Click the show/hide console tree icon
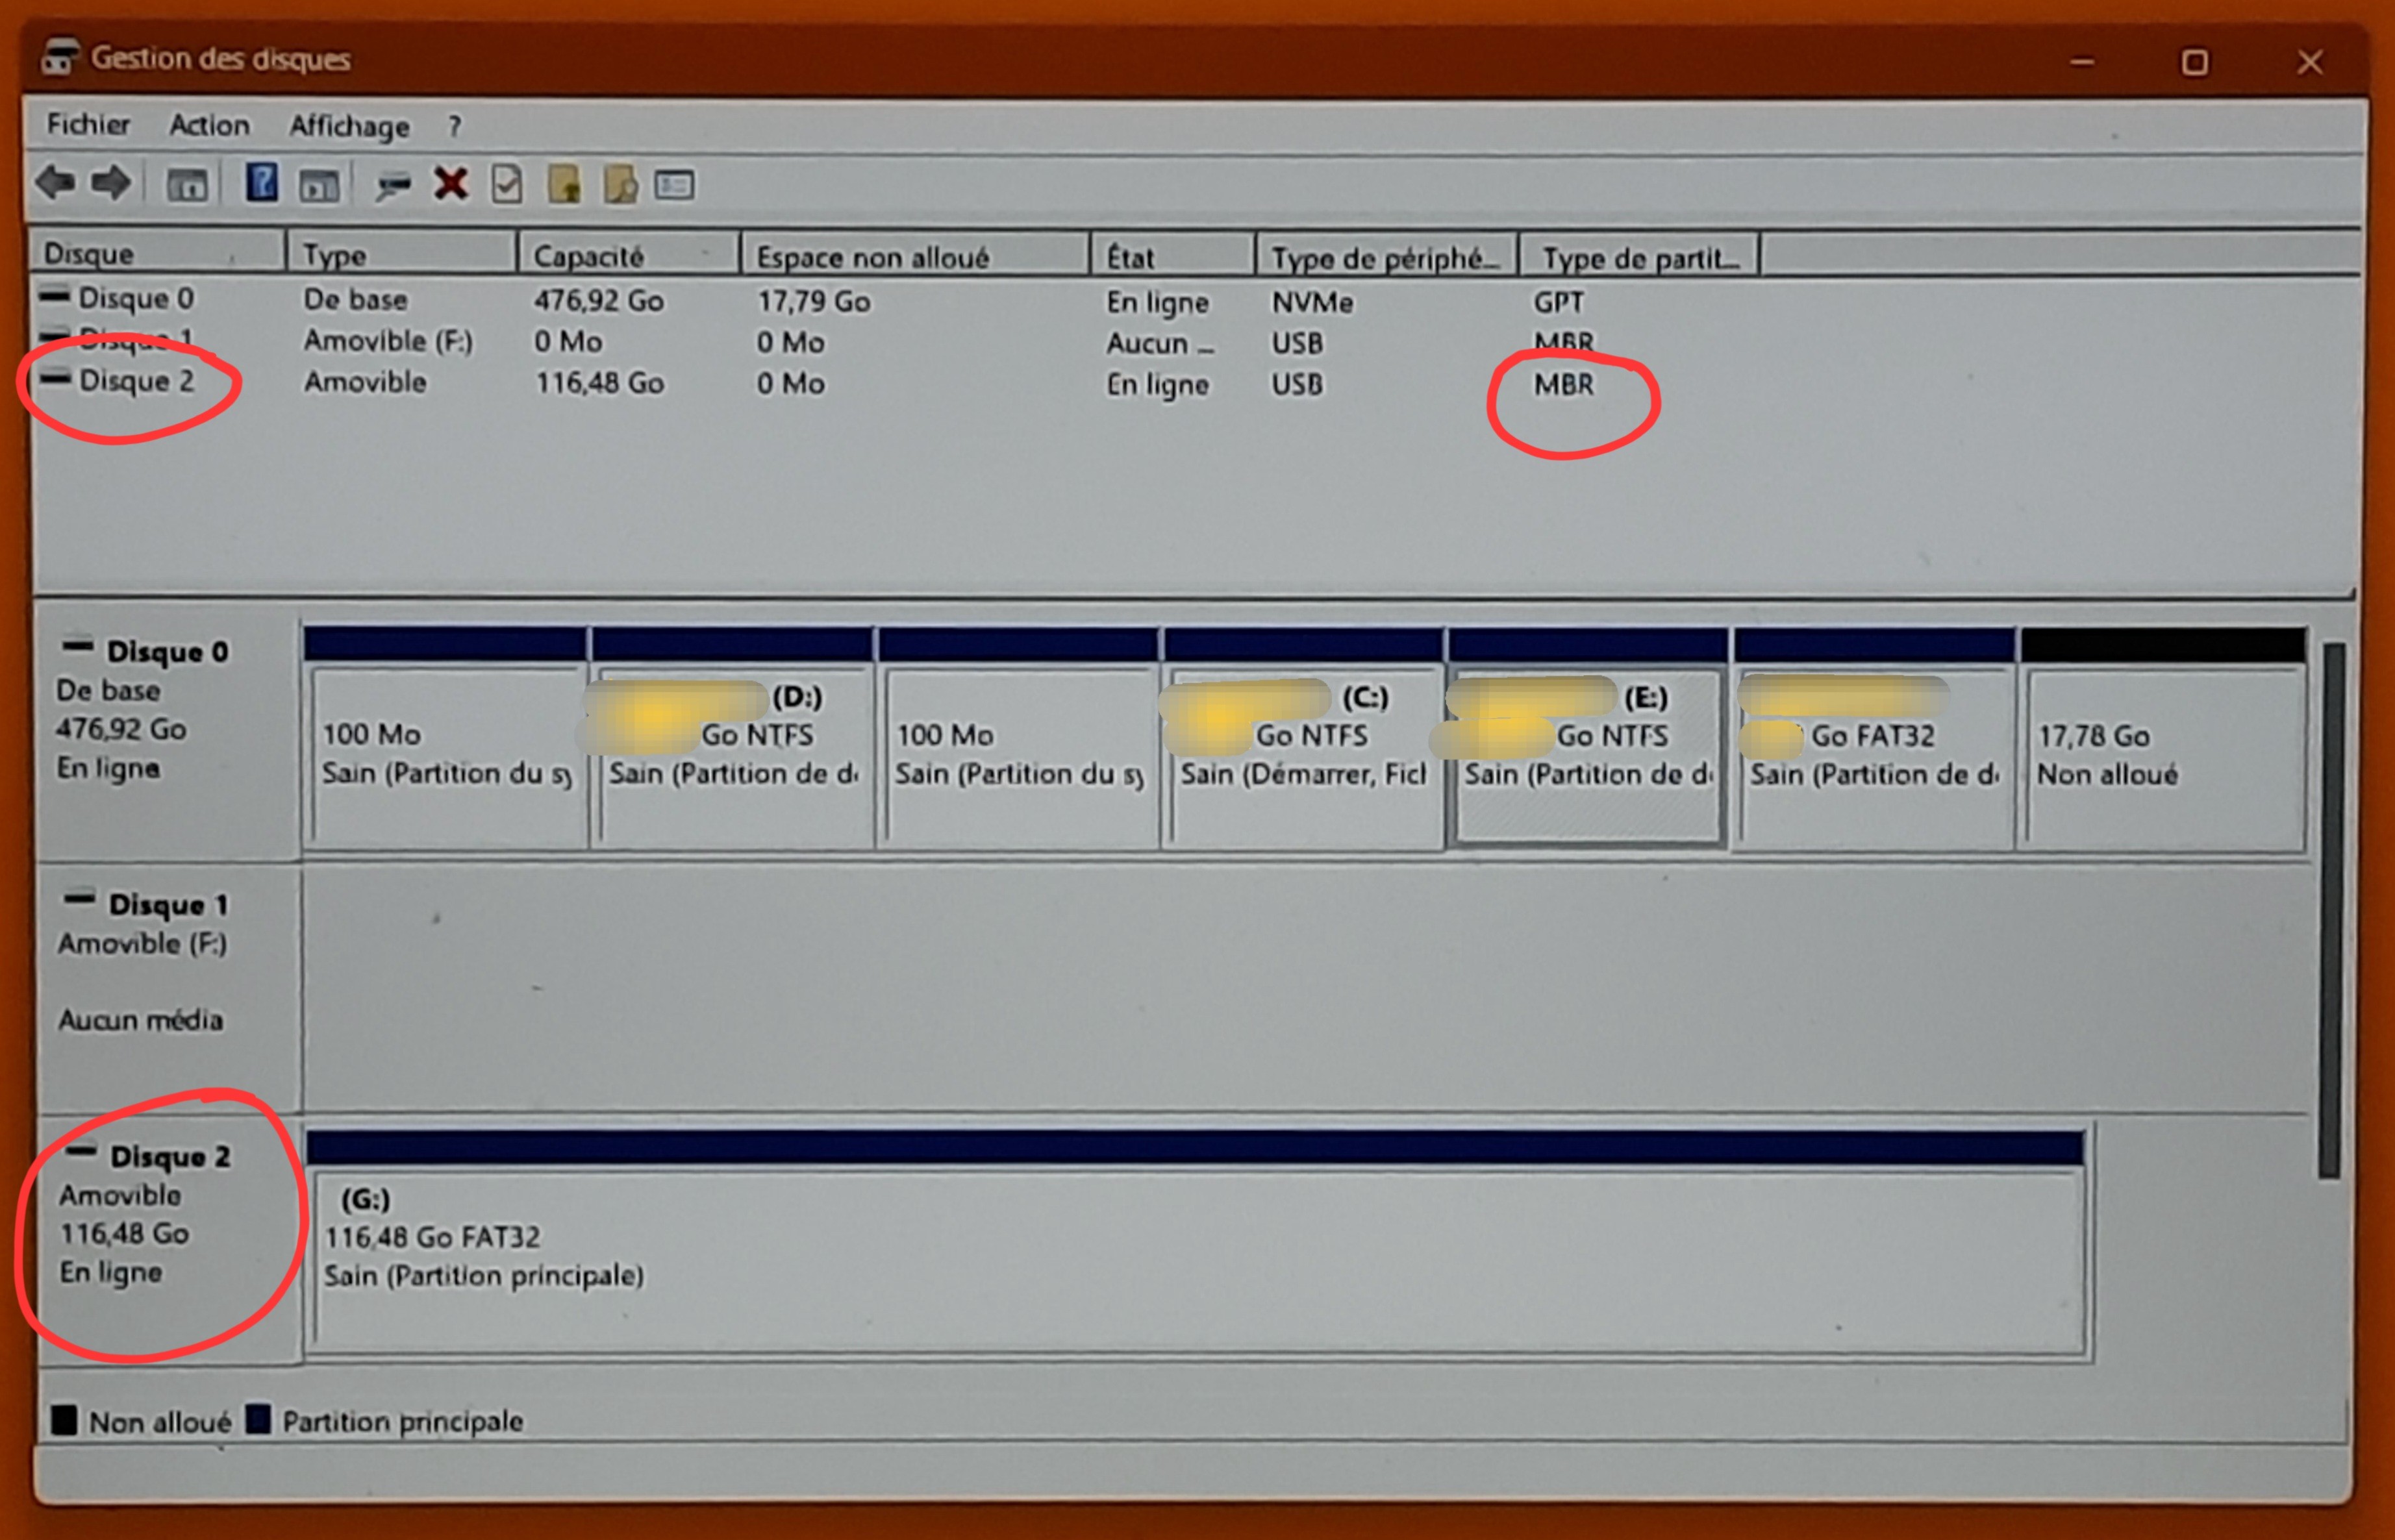 [x=187, y=185]
